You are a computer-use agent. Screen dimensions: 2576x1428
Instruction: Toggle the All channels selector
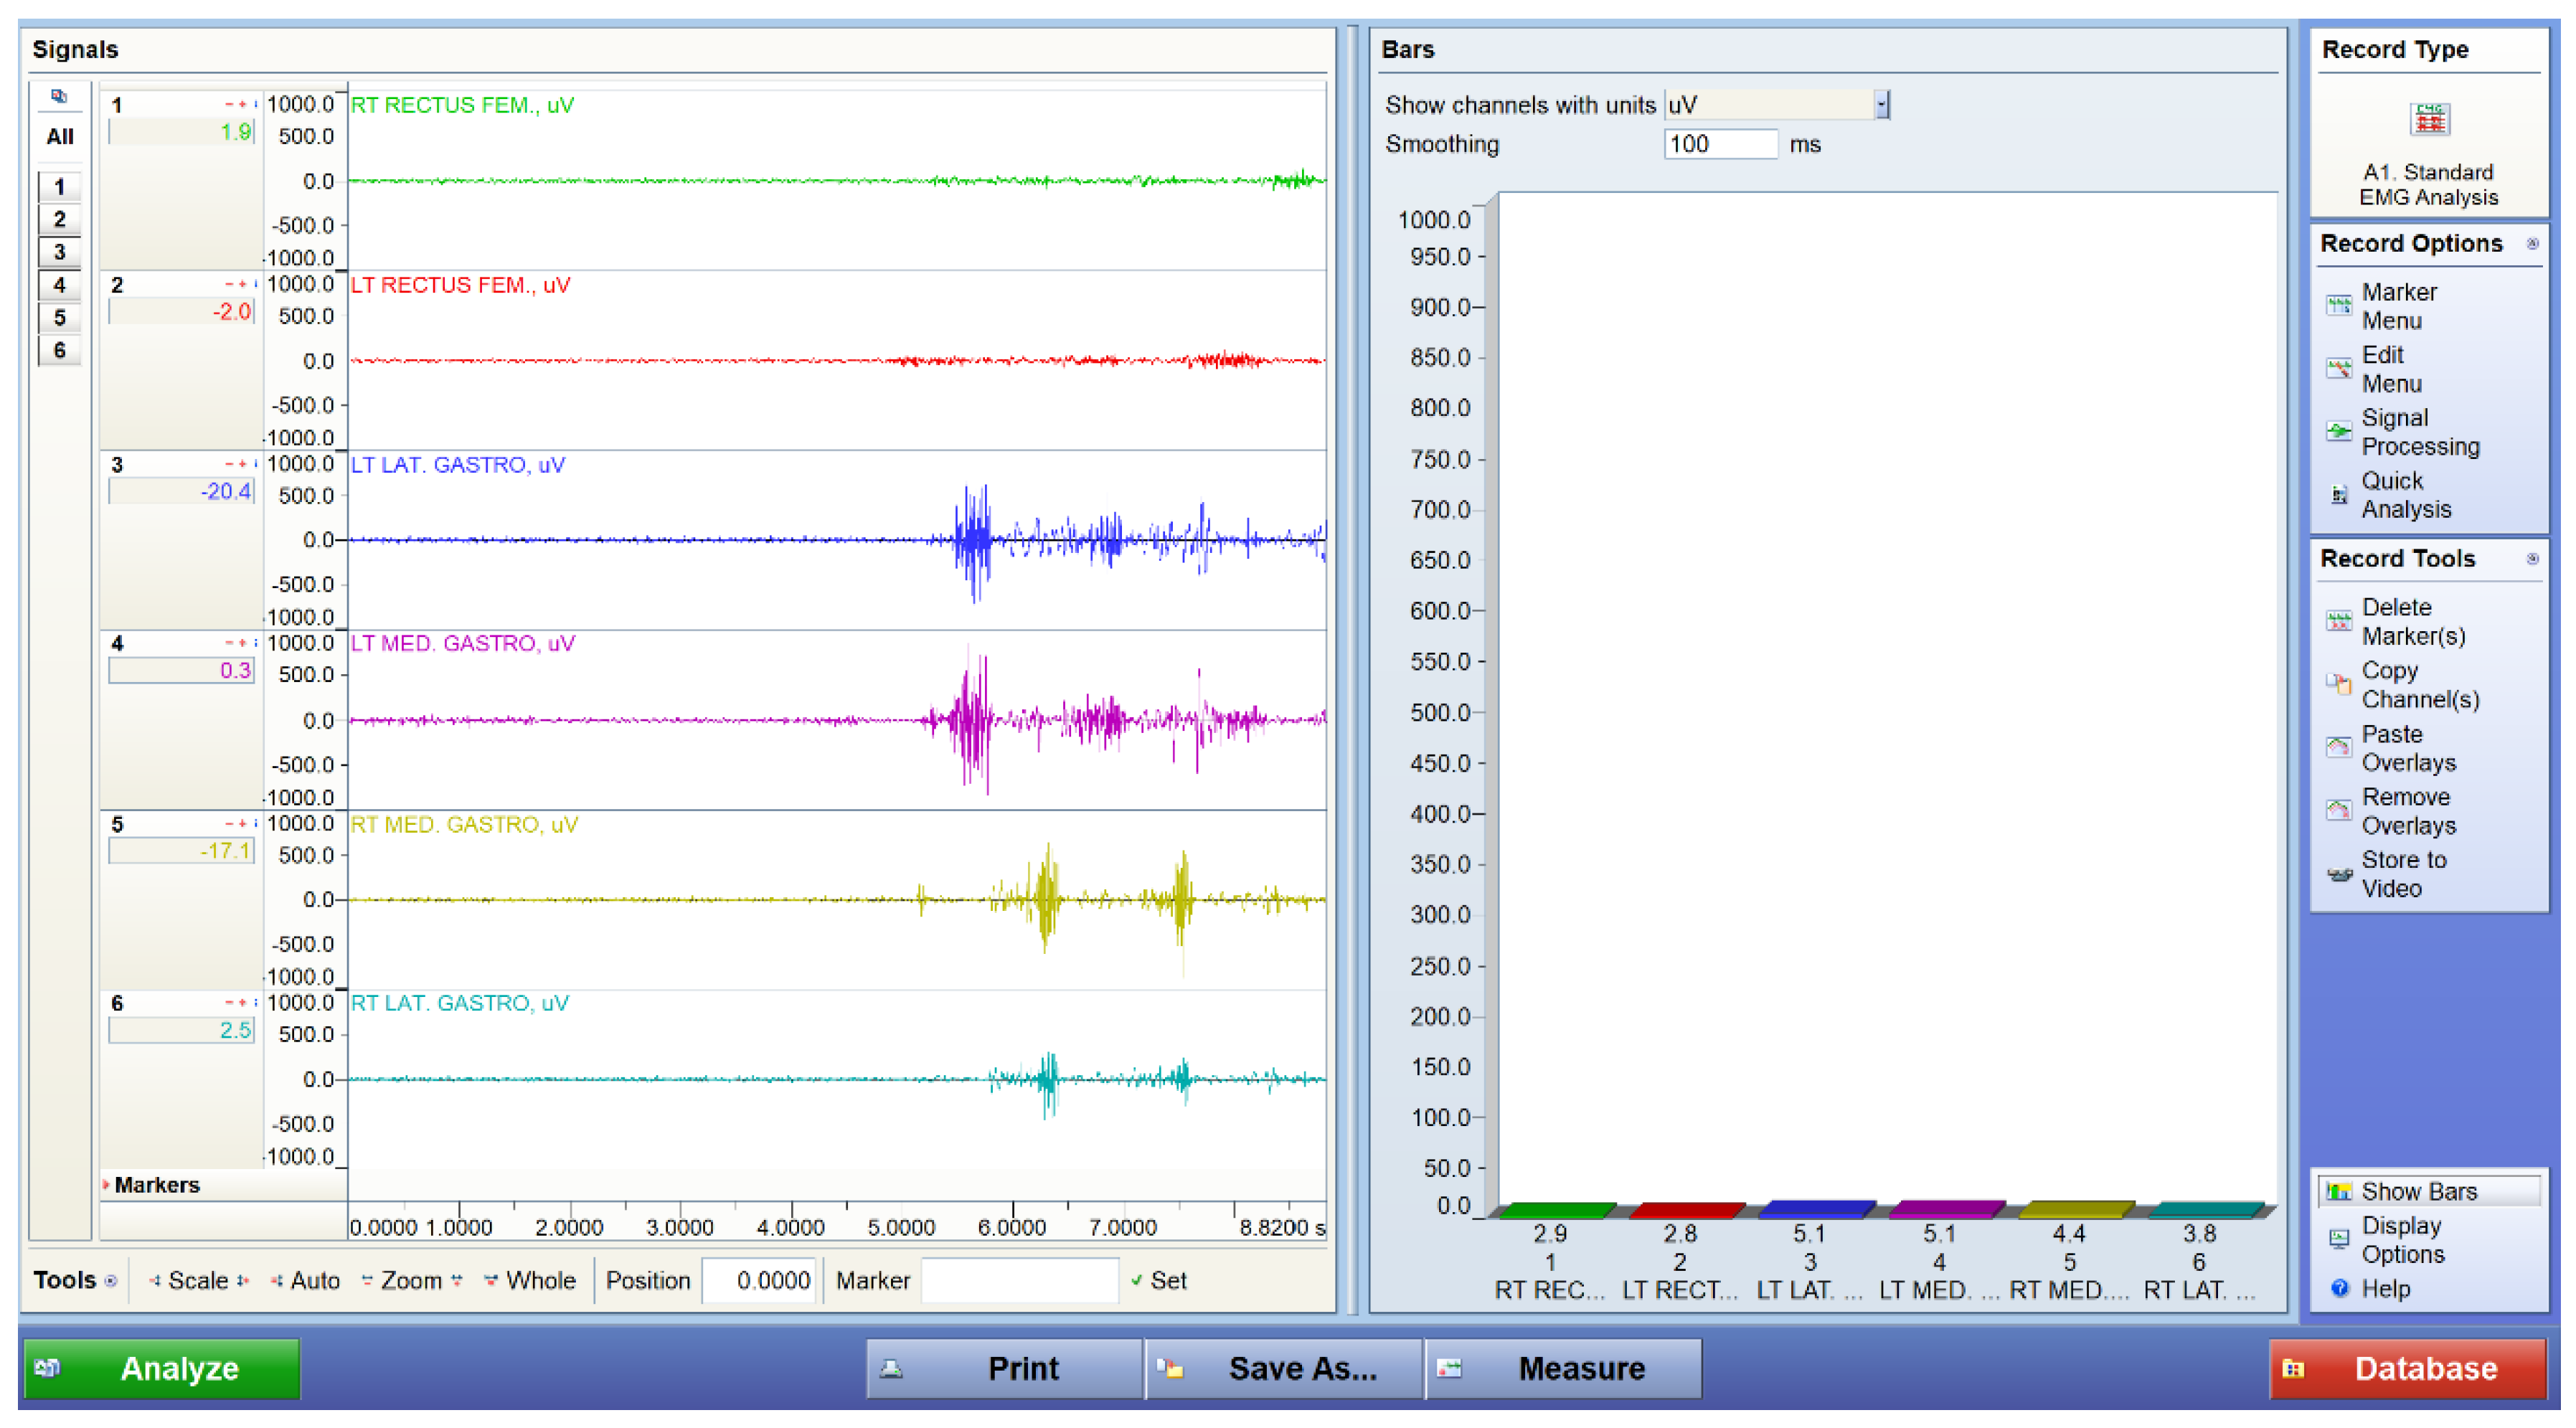(59, 136)
